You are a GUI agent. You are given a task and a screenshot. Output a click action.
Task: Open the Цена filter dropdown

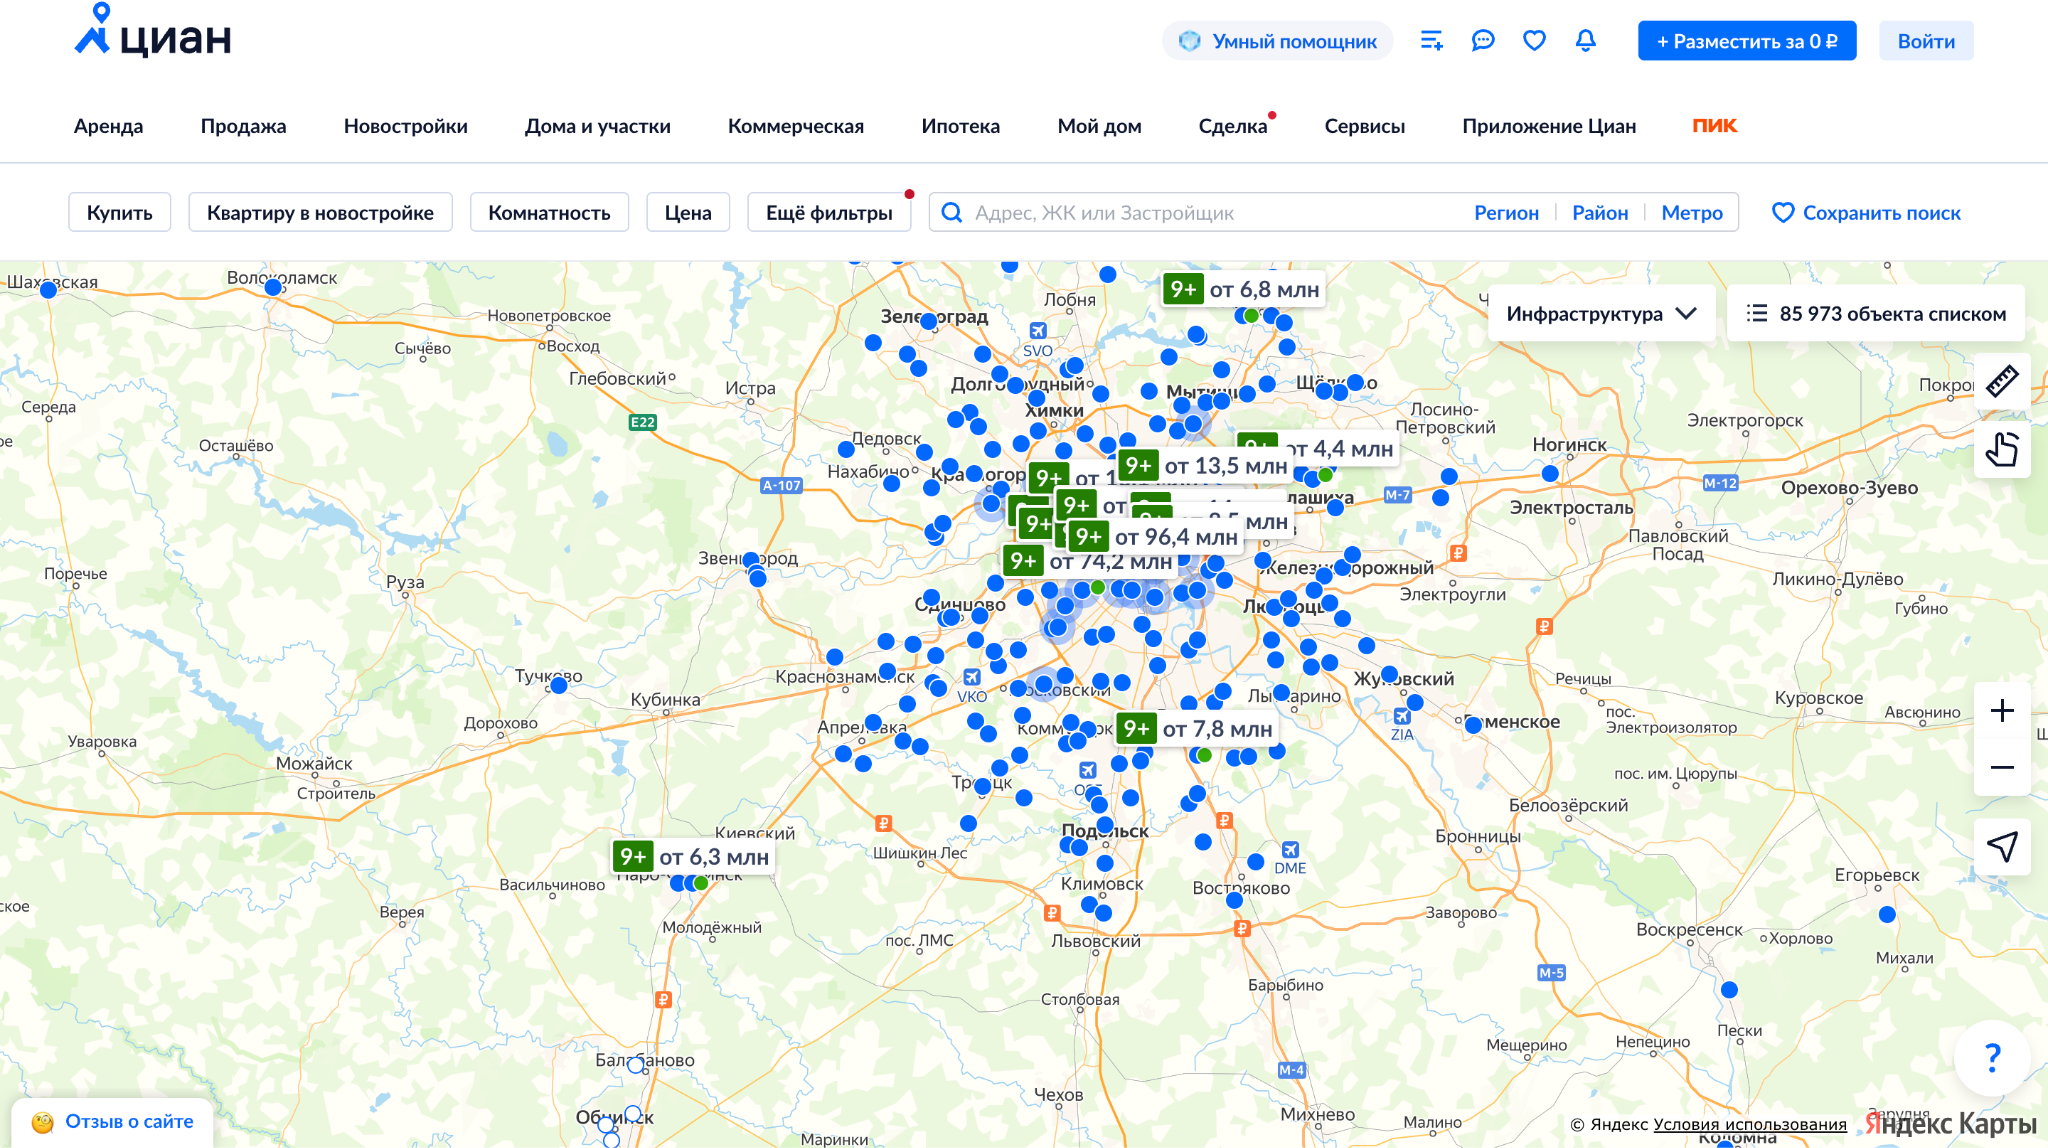[x=688, y=213]
